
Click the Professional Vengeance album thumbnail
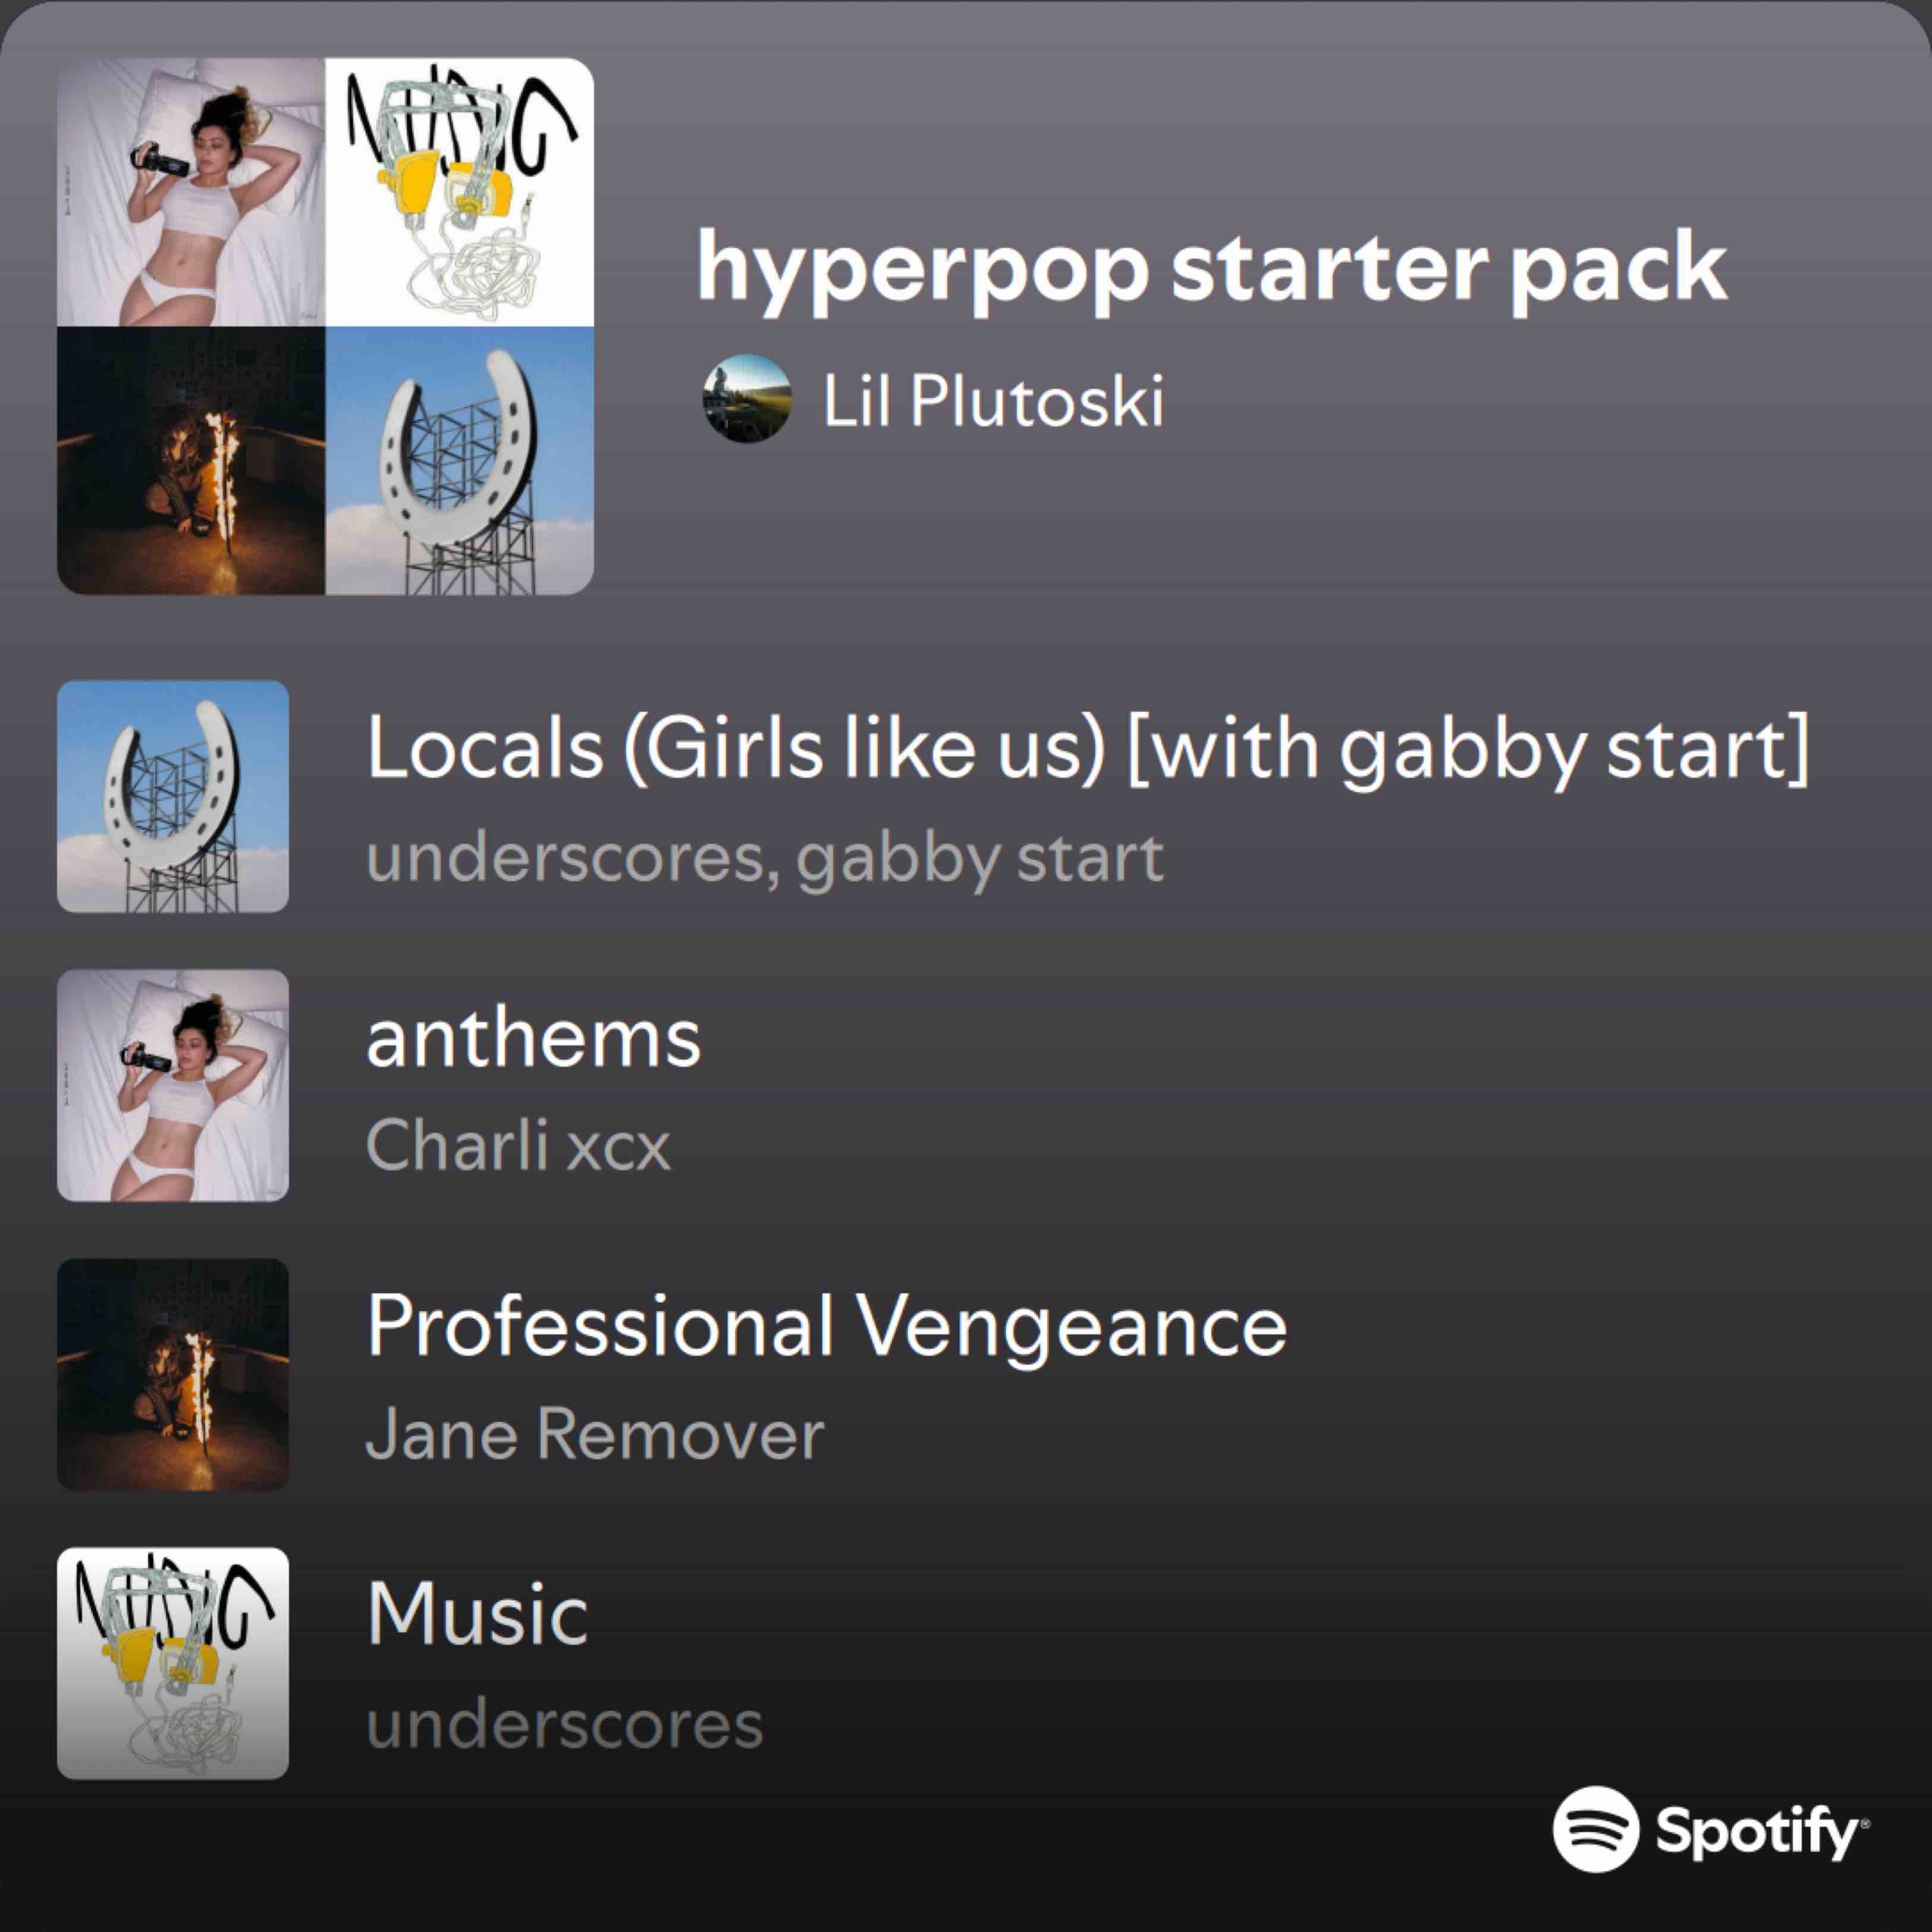click(173, 1374)
